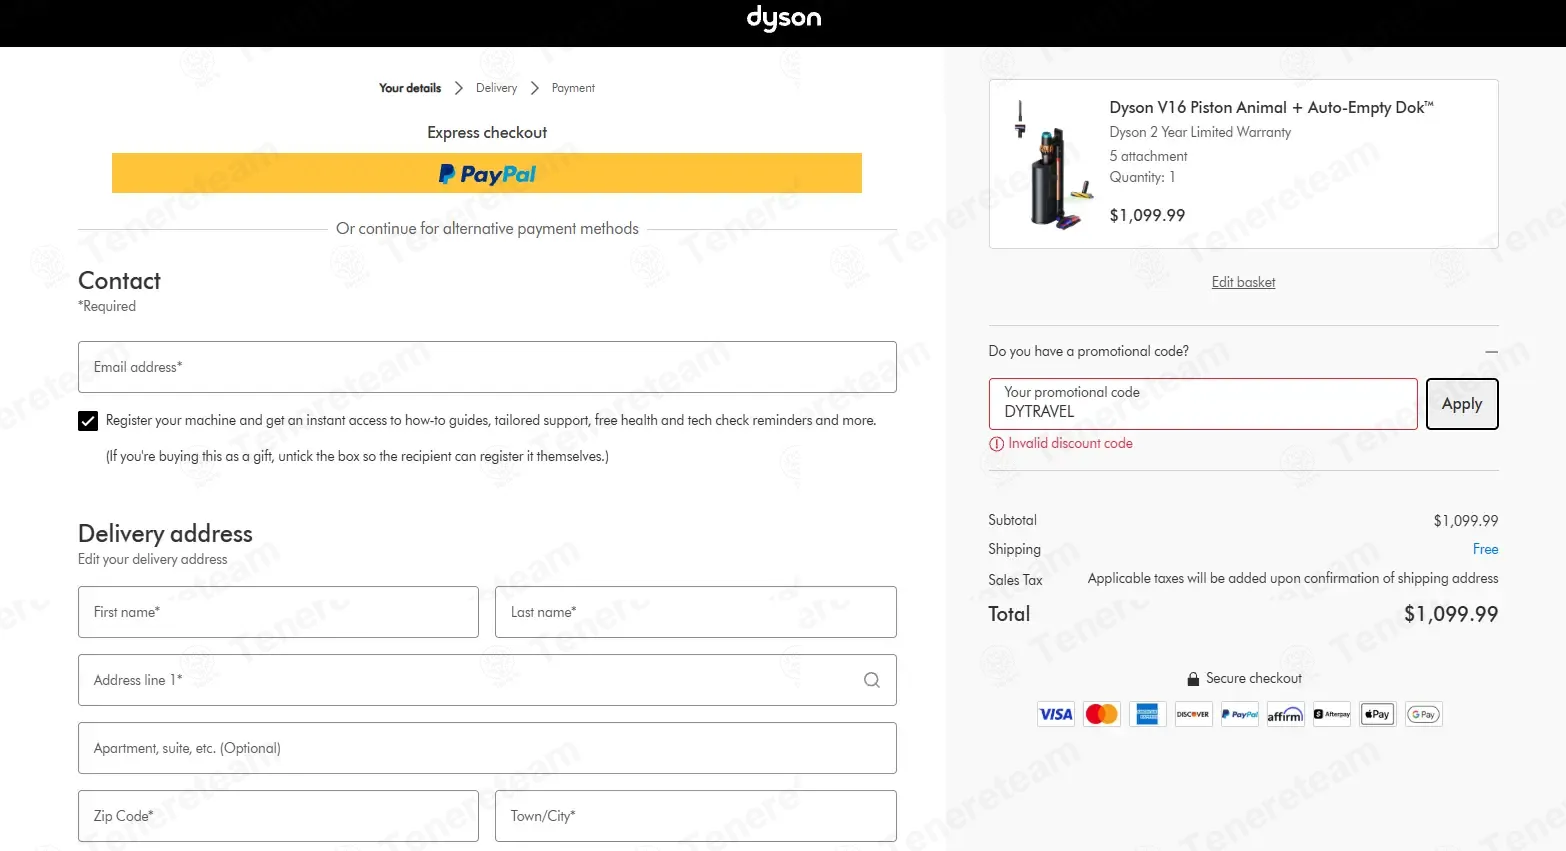The height and width of the screenshot is (851, 1566).
Task: Go to the Payment step in breadcrumb
Action: pyautogui.click(x=573, y=88)
